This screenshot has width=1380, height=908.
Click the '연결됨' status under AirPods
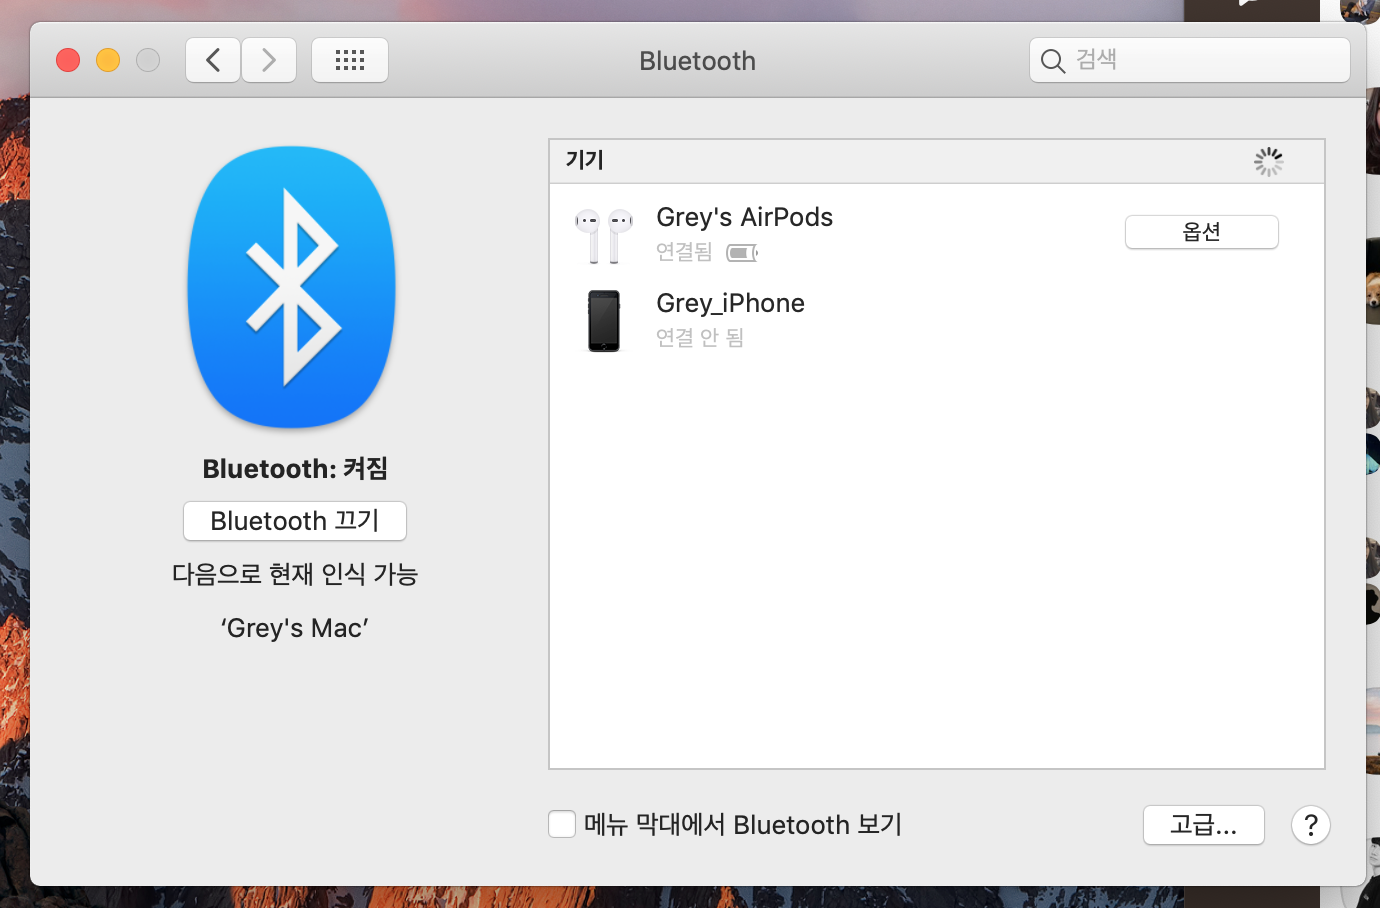click(684, 252)
